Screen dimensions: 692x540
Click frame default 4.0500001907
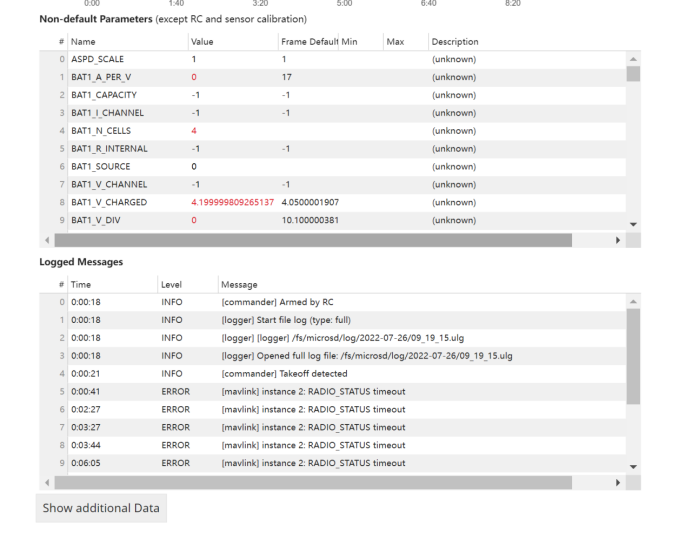[x=310, y=202]
